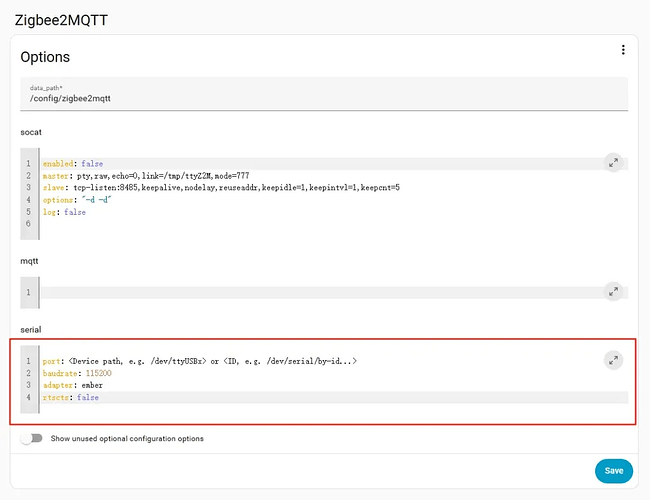This screenshot has width=650, height=500.
Task: Save the Zigbee2MQTT options
Action: [x=614, y=471]
